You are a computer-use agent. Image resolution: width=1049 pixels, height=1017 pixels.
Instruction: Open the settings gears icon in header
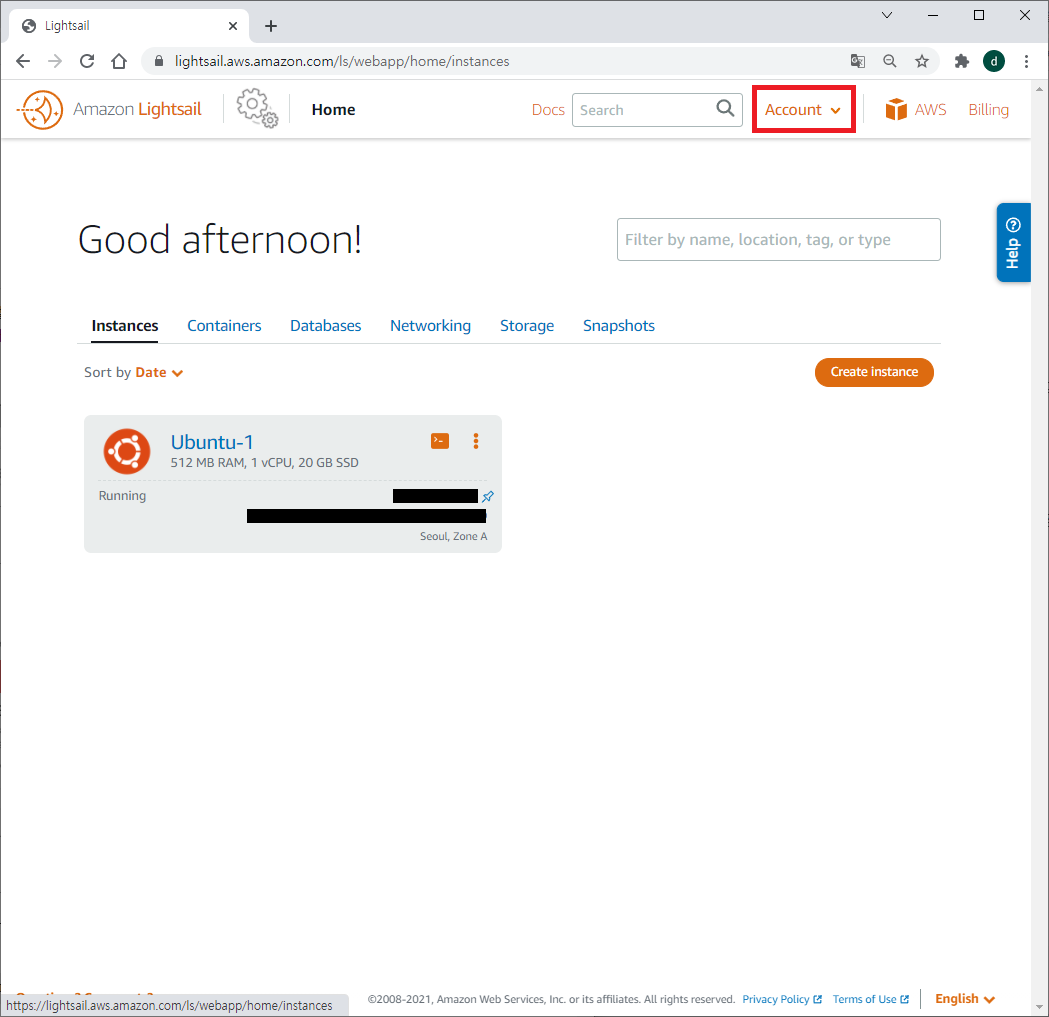click(257, 108)
